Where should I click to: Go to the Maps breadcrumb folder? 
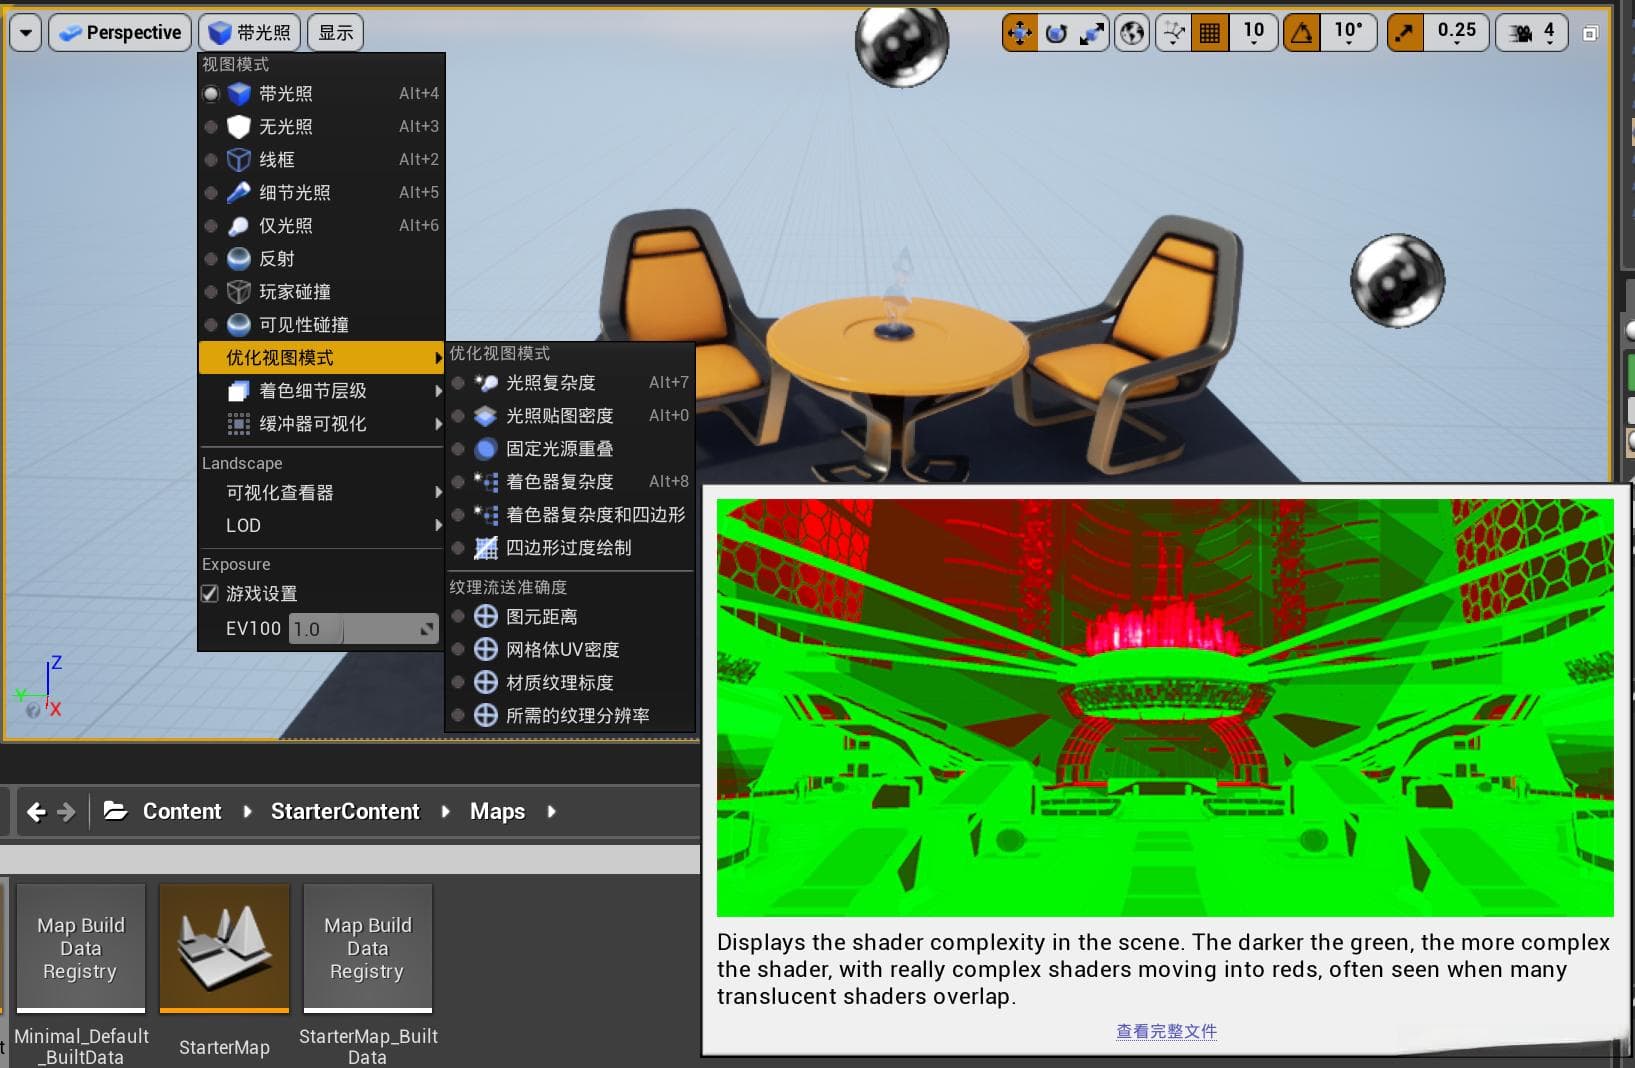pos(497,811)
